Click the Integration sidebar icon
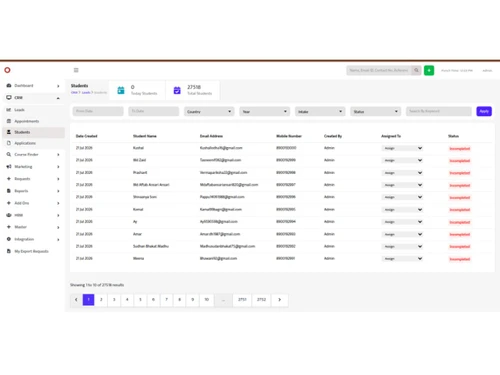 coord(9,239)
